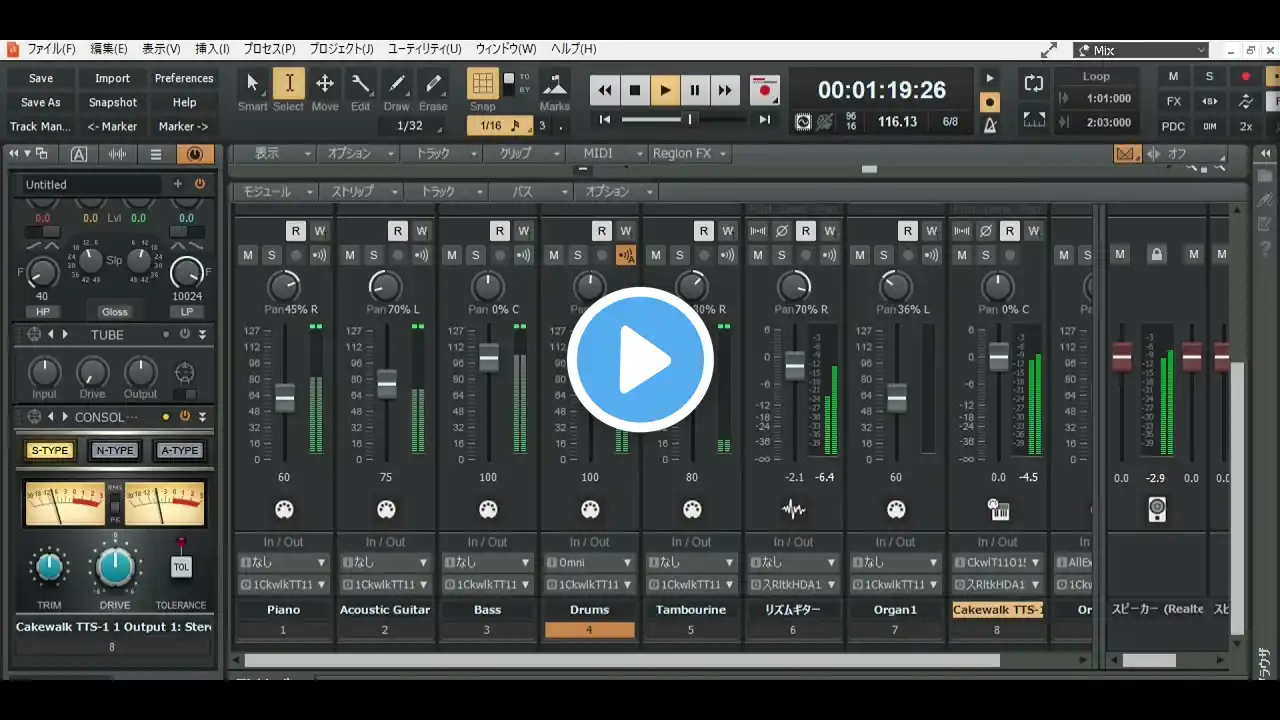The height and width of the screenshot is (720, 1280).
Task: Toggle automation read on Piano strip
Action: tap(296, 231)
